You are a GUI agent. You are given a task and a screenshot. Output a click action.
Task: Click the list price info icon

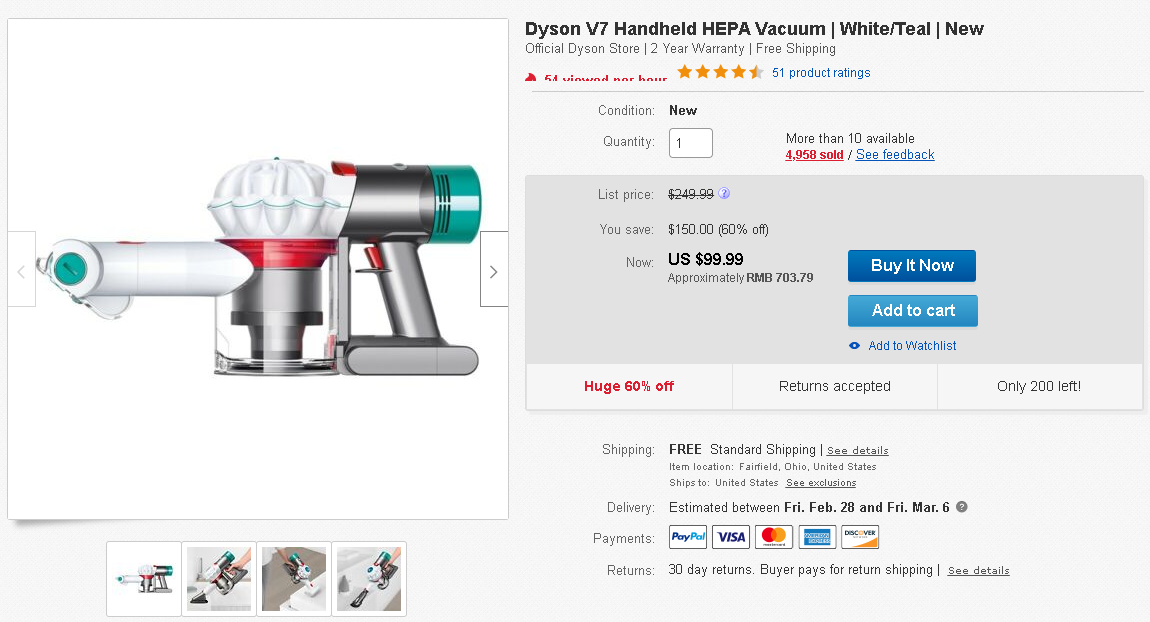click(724, 194)
